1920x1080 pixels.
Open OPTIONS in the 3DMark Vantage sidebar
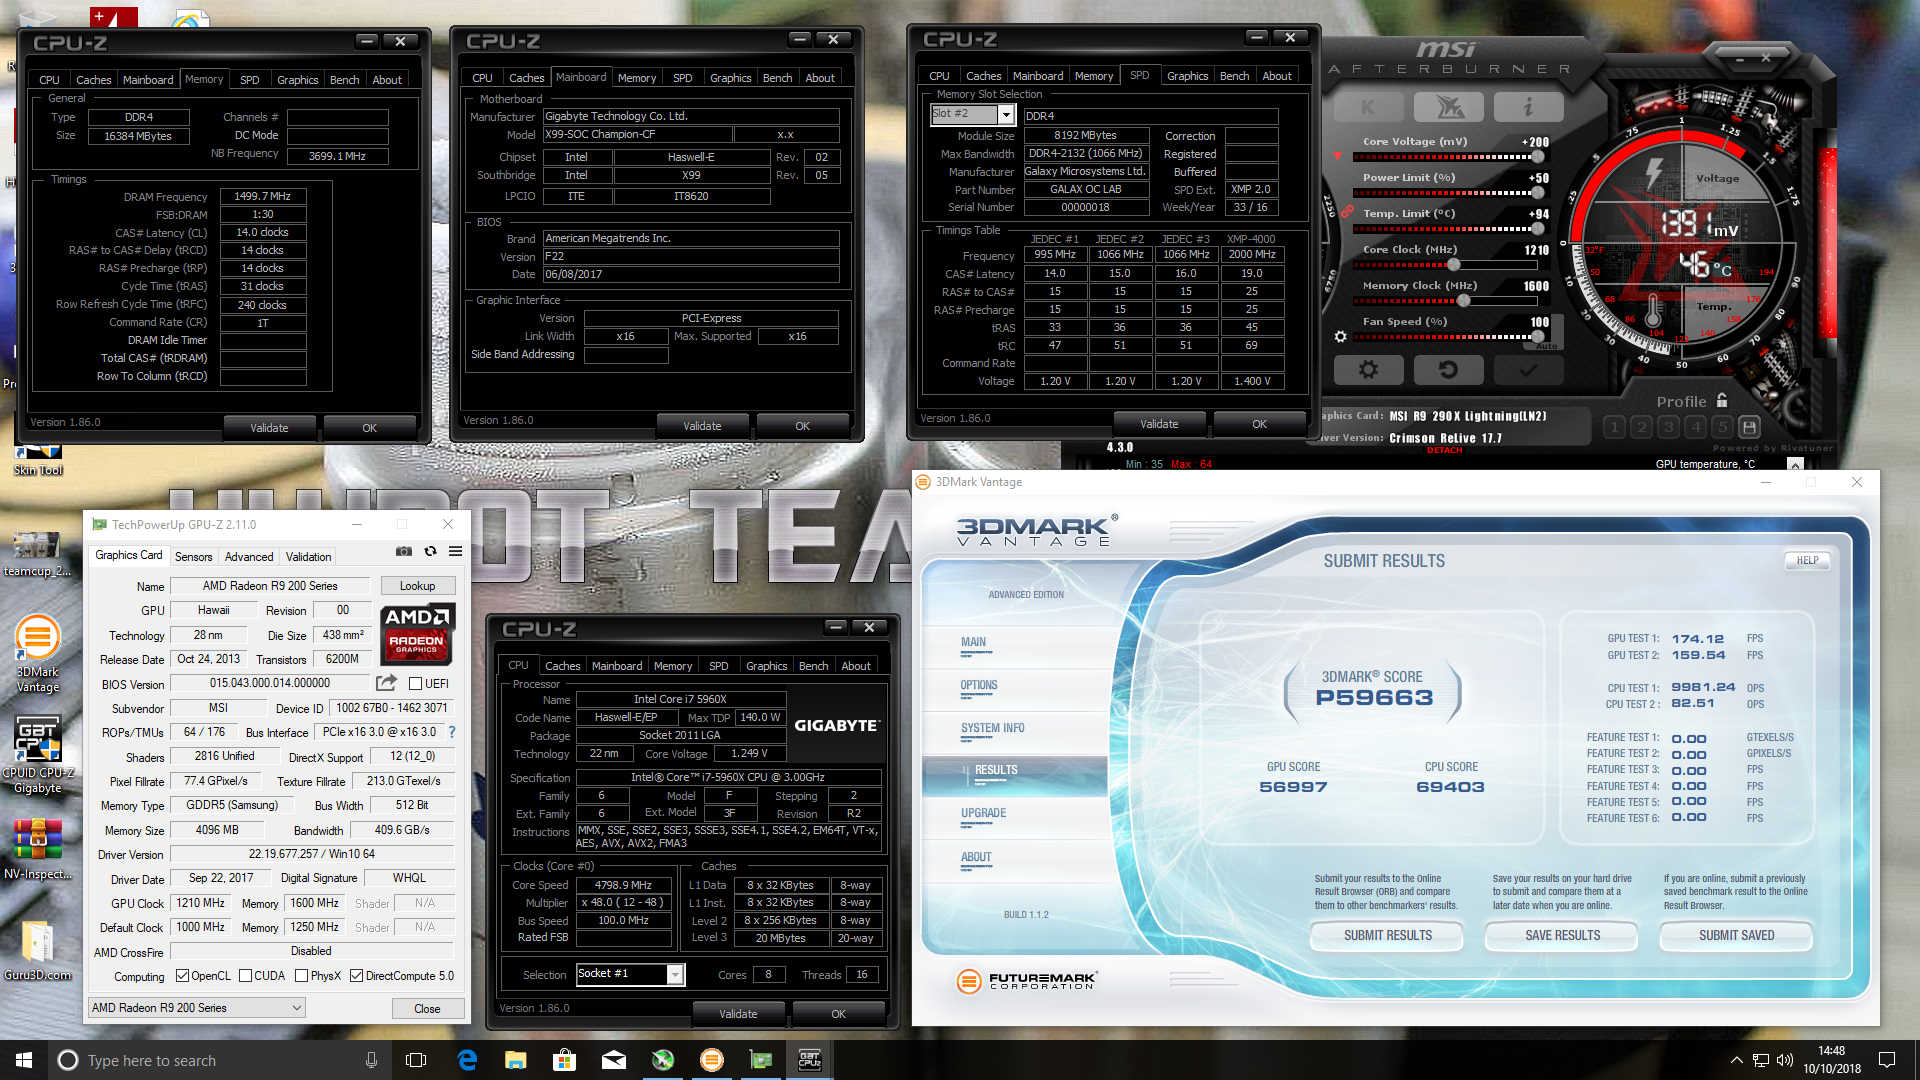pyautogui.click(x=979, y=685)
